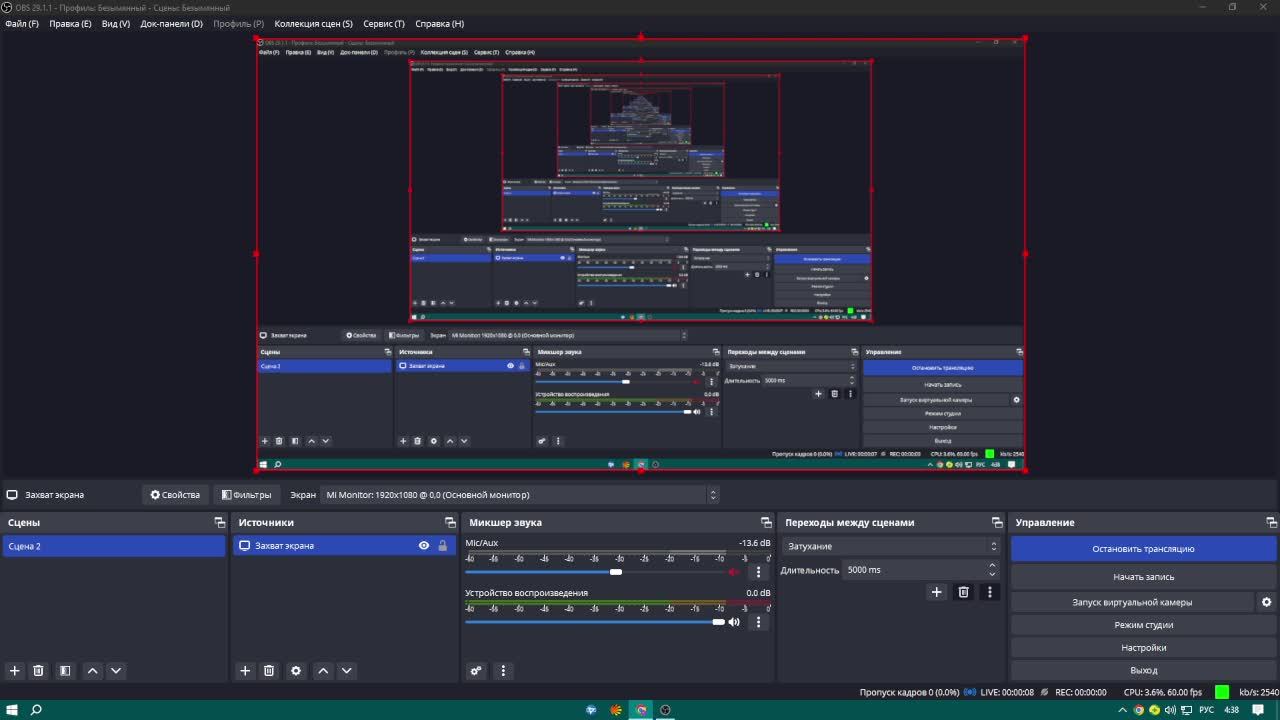
Task: Open Сервис (T) menu
Action: coord(384,24)
